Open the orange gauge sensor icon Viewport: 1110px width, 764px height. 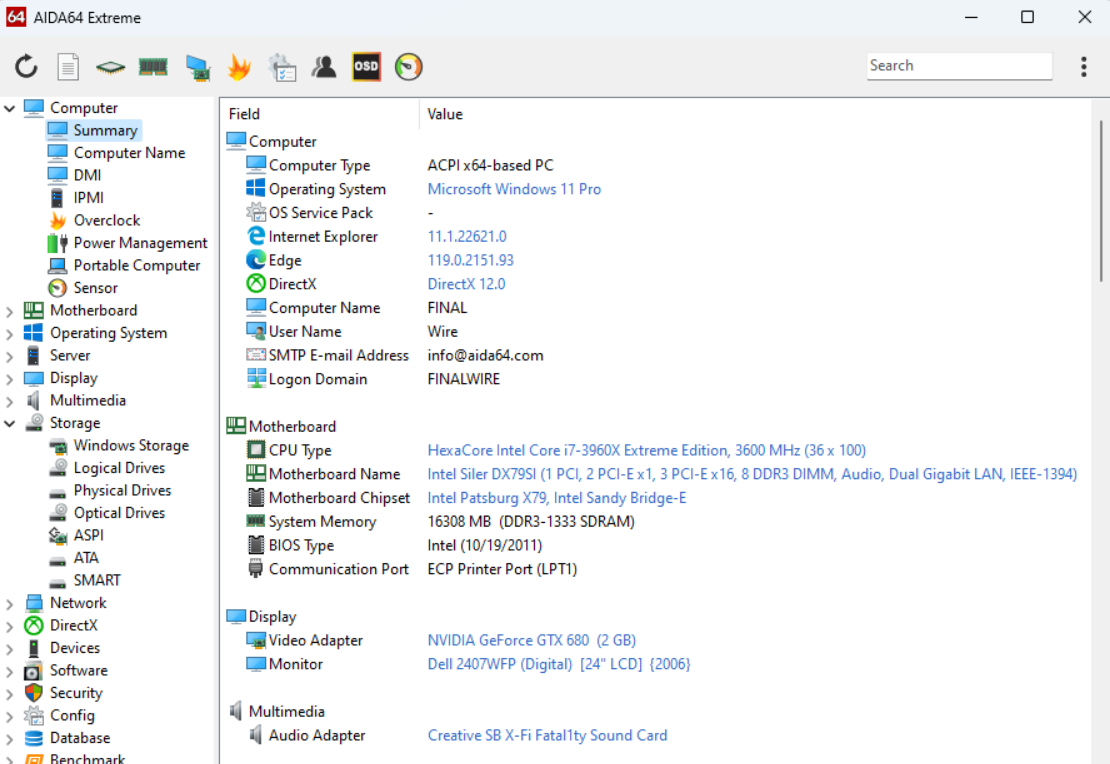(409, 67)
